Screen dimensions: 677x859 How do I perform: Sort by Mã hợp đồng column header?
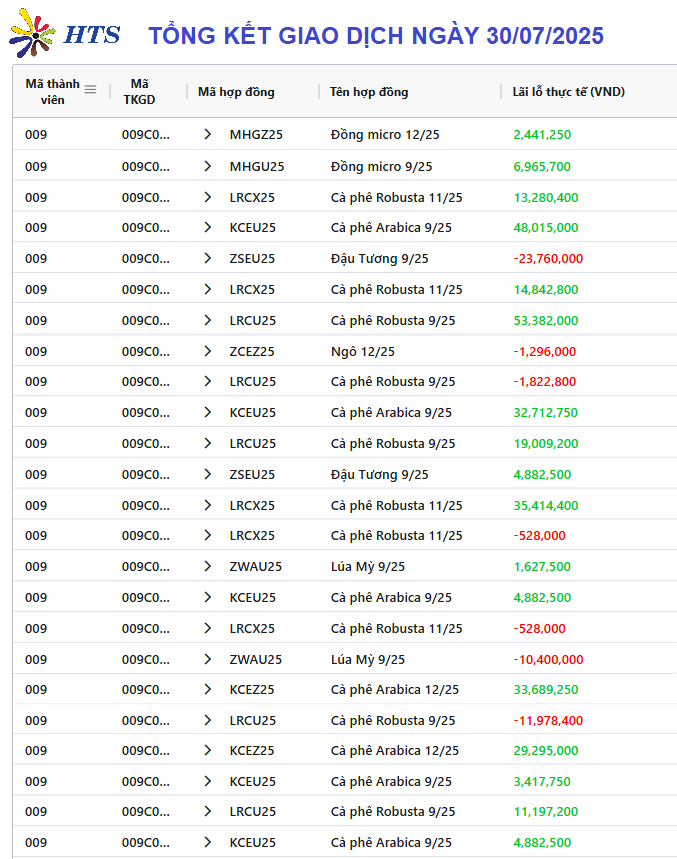(x=236, y=92)
